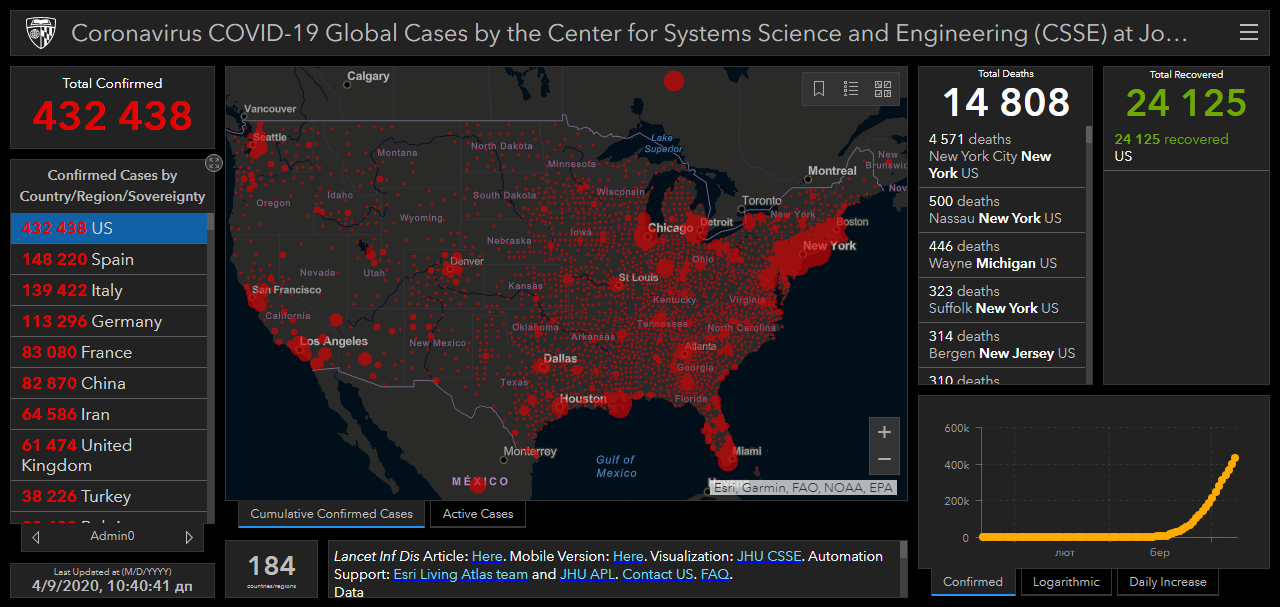
Task: Select Spain row with 148 220 cases
Action: pyautogui.click(x=109, y=259)
